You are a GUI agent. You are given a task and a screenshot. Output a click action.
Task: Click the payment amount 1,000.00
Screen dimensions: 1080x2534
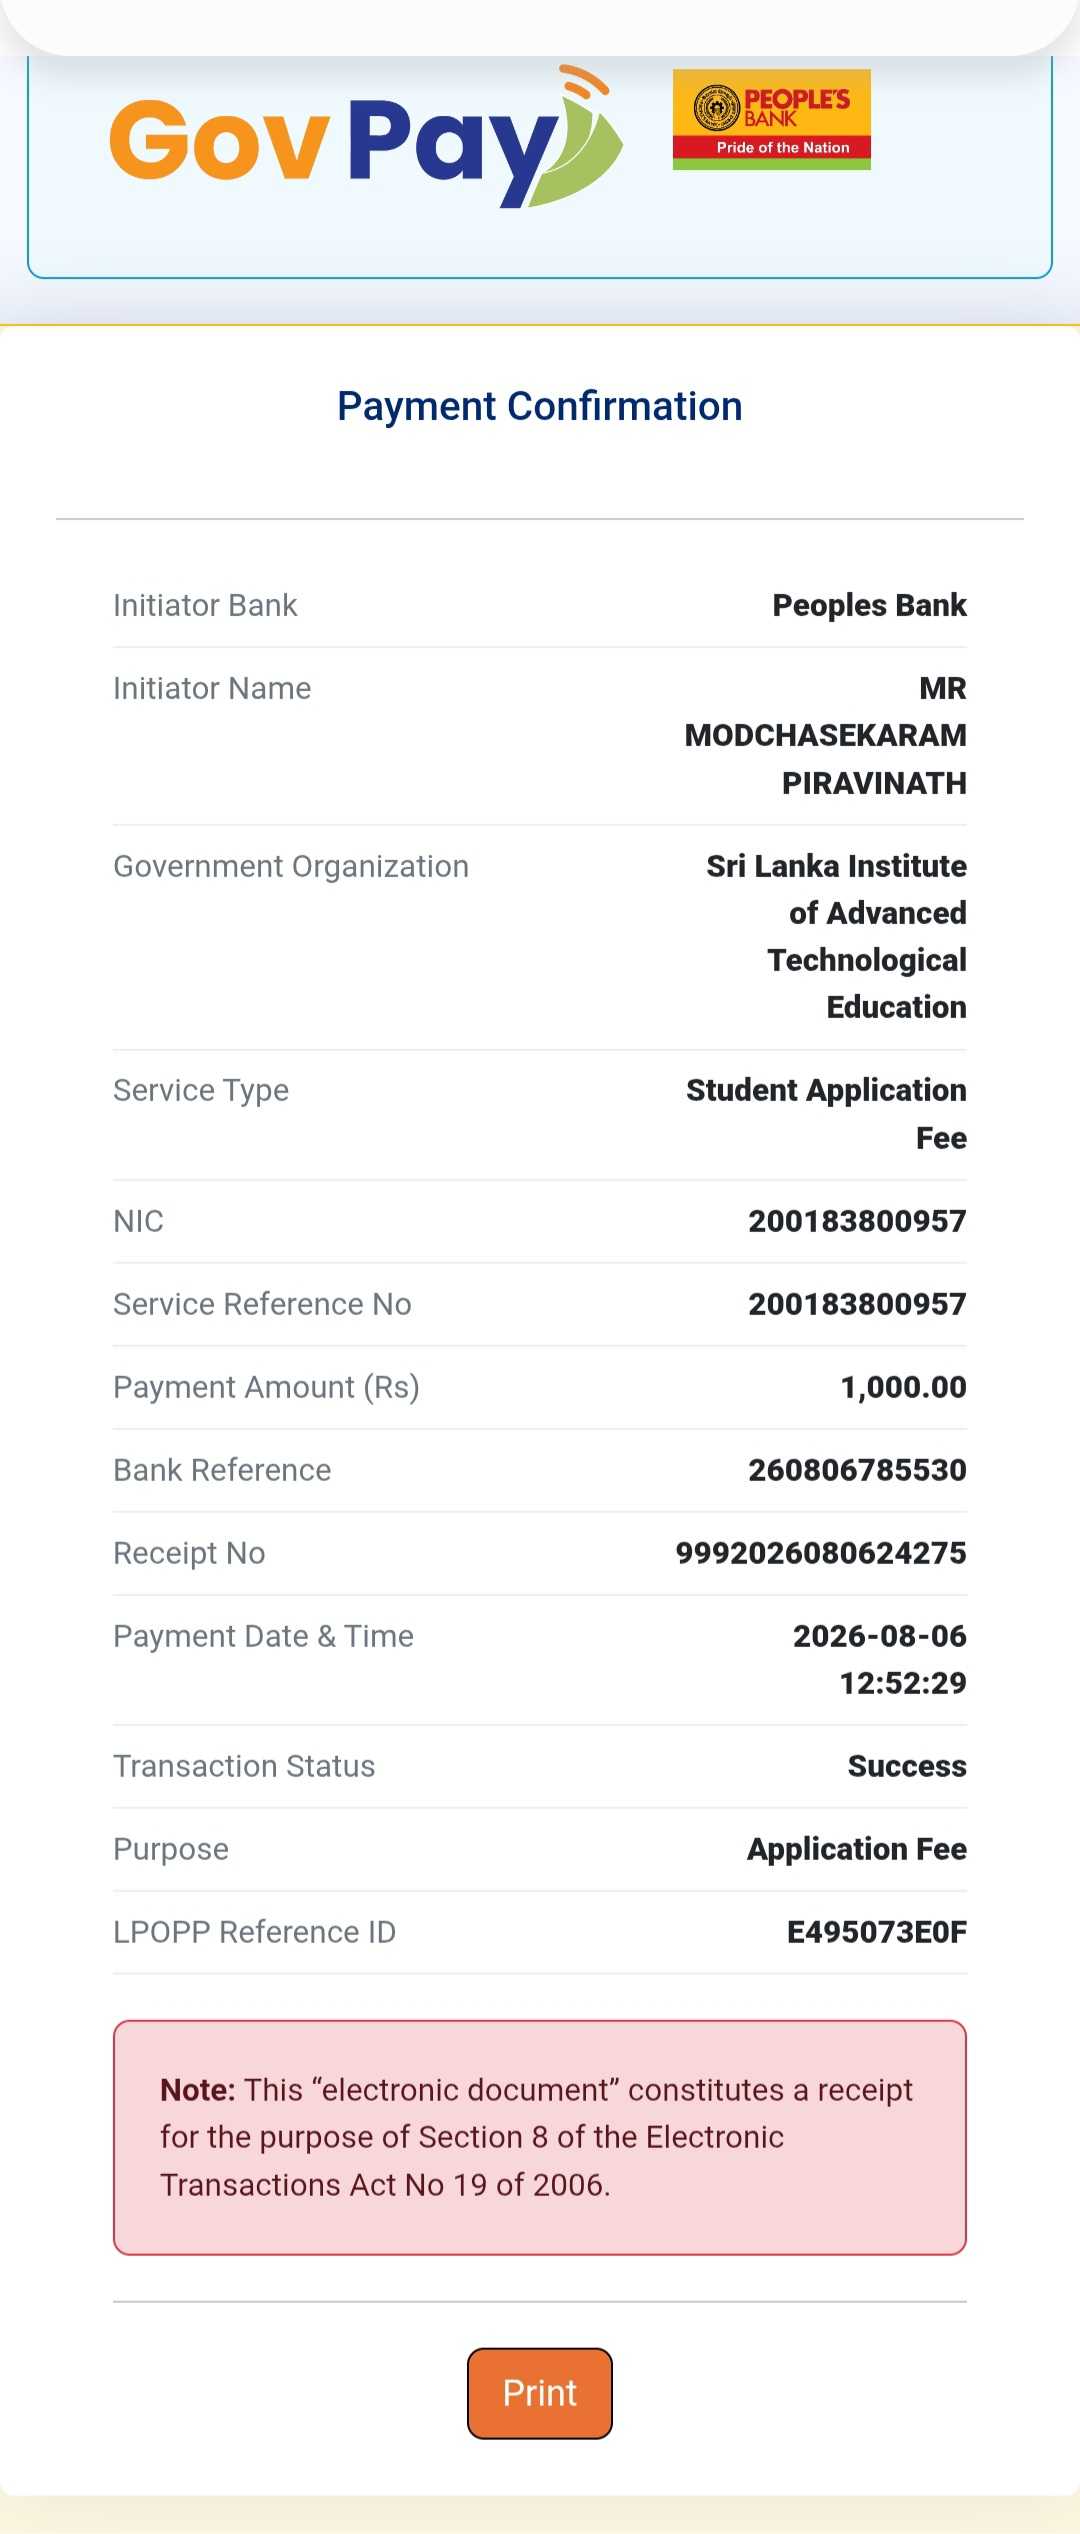[903, 1387]
